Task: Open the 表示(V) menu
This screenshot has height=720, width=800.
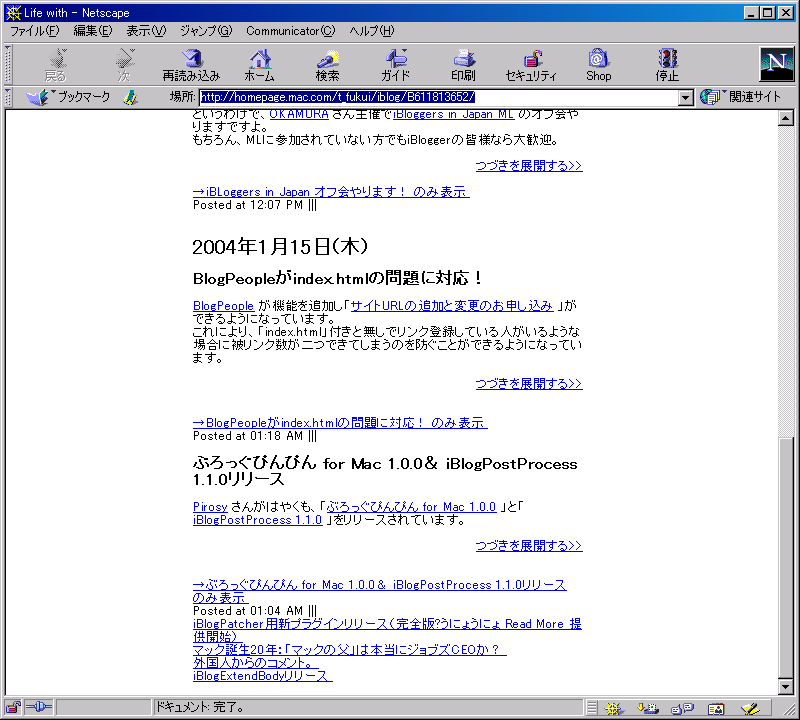Action: (146, 31)
